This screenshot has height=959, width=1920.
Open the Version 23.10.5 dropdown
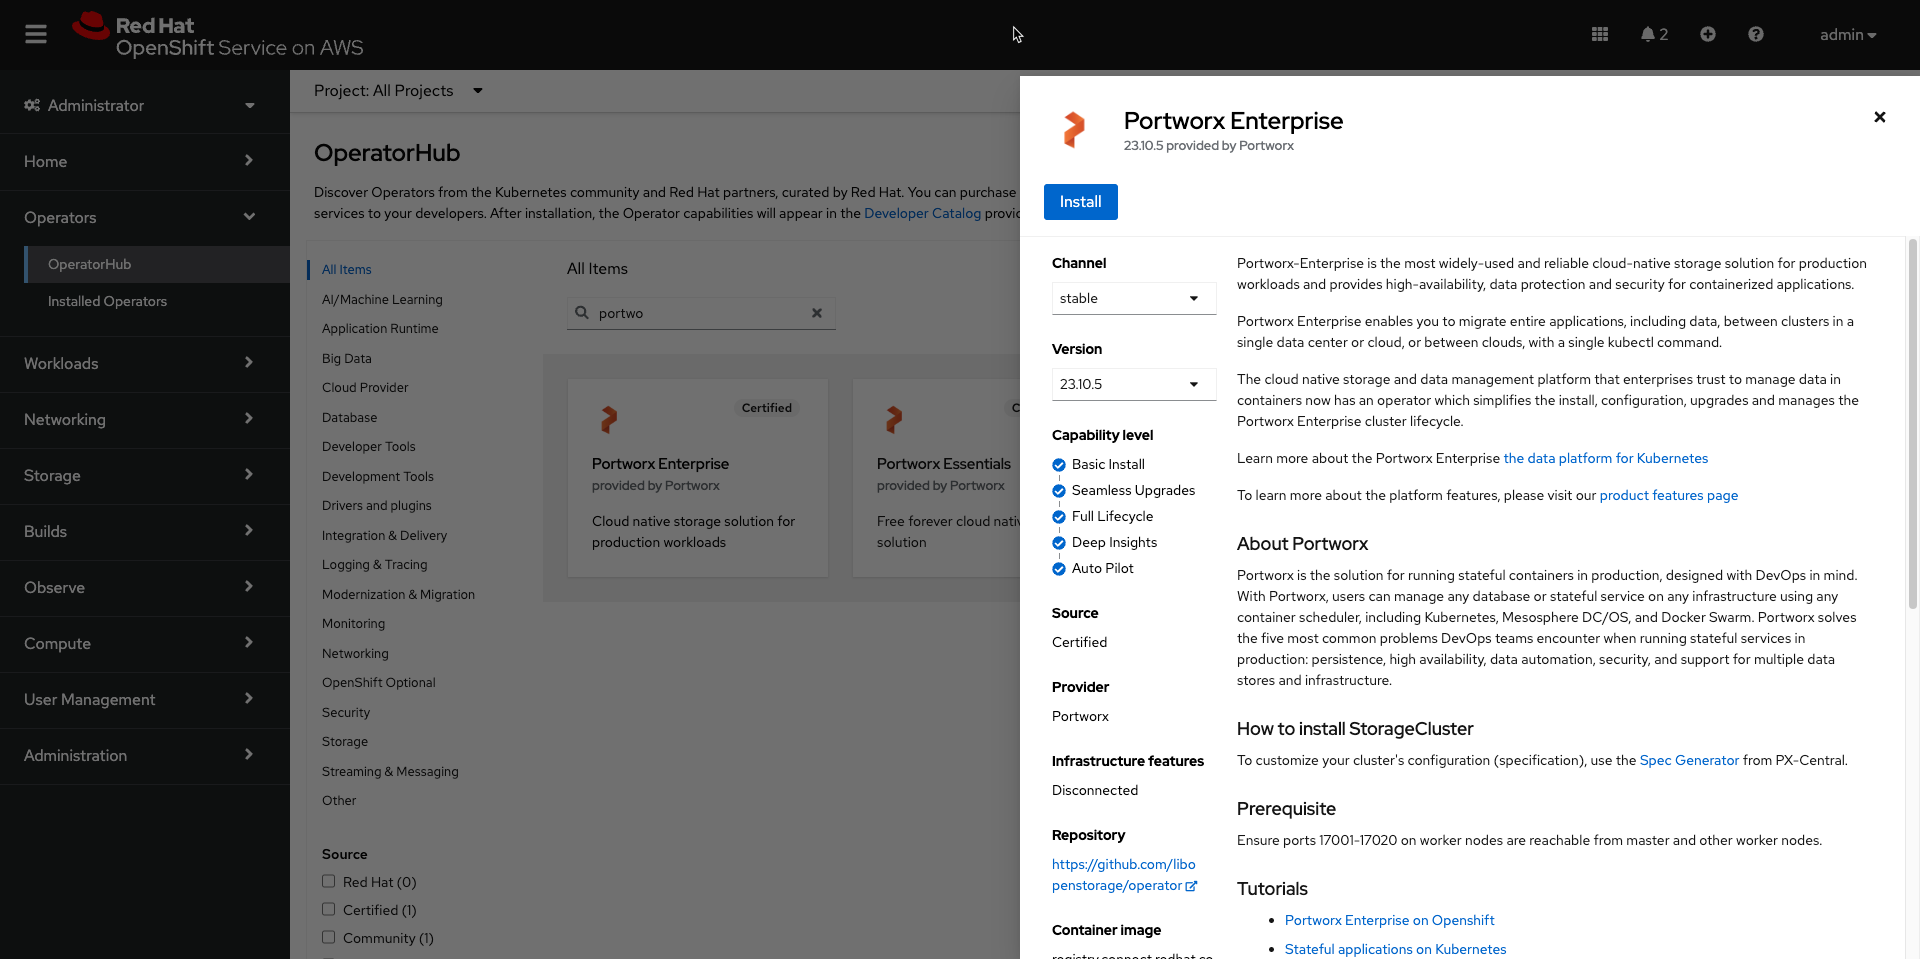tap(1133, 383)
